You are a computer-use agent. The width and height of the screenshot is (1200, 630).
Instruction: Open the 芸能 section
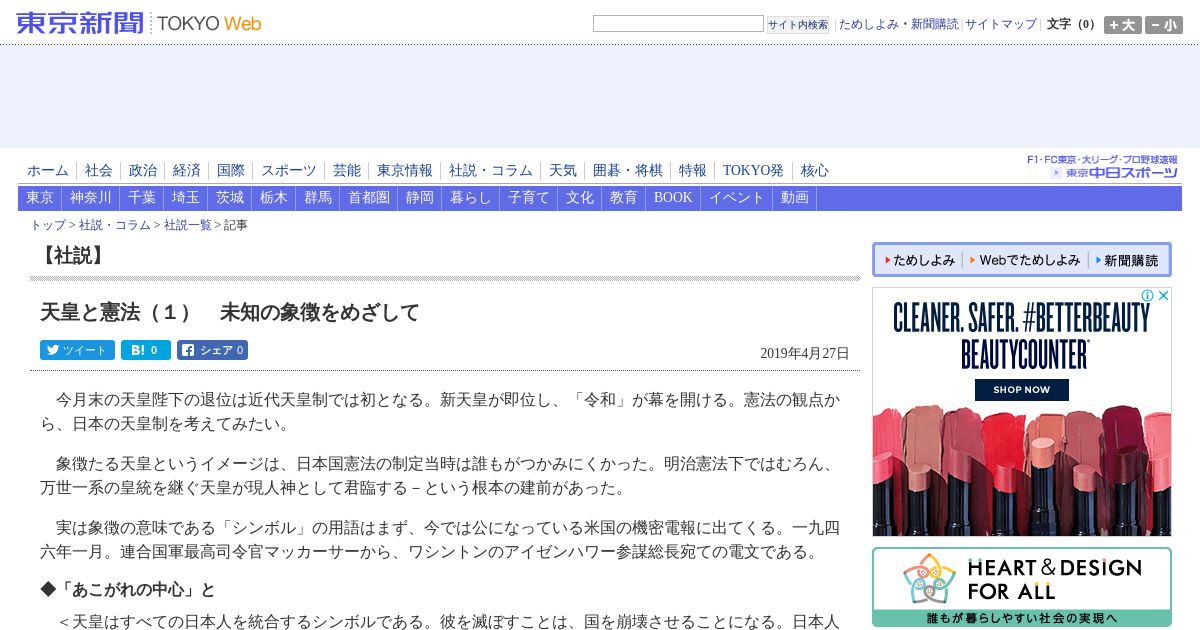(x=347, y=171)
